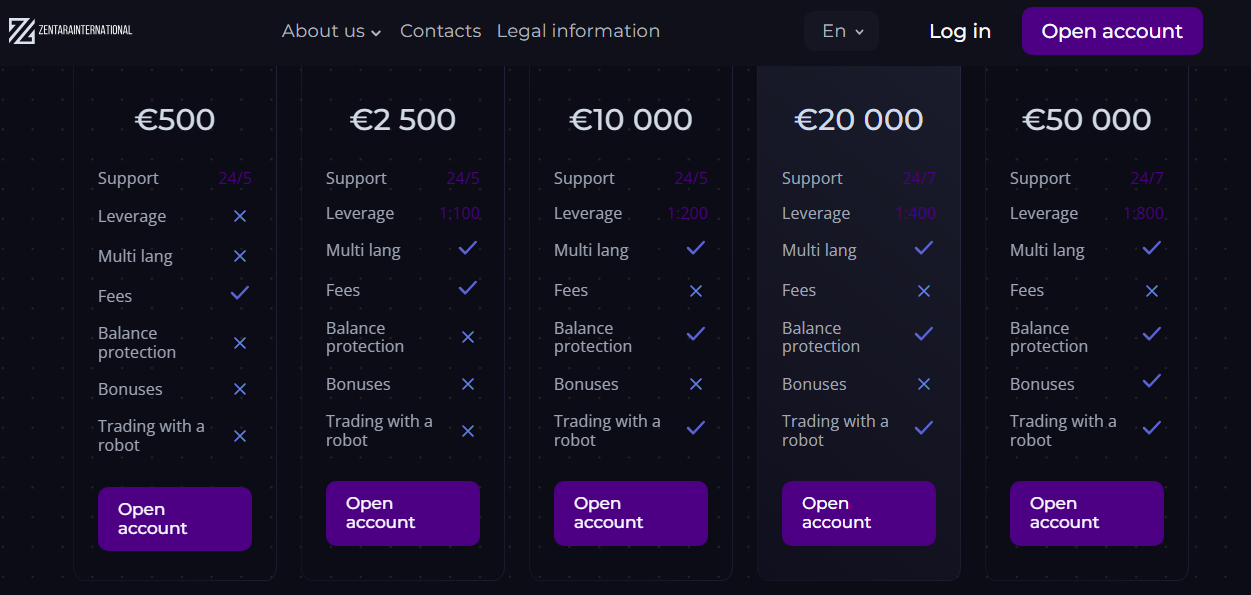This screenshot has width=1251, height=595.
Task: Open account for the €20 000 plan
Action: click(x=859, y=513)
